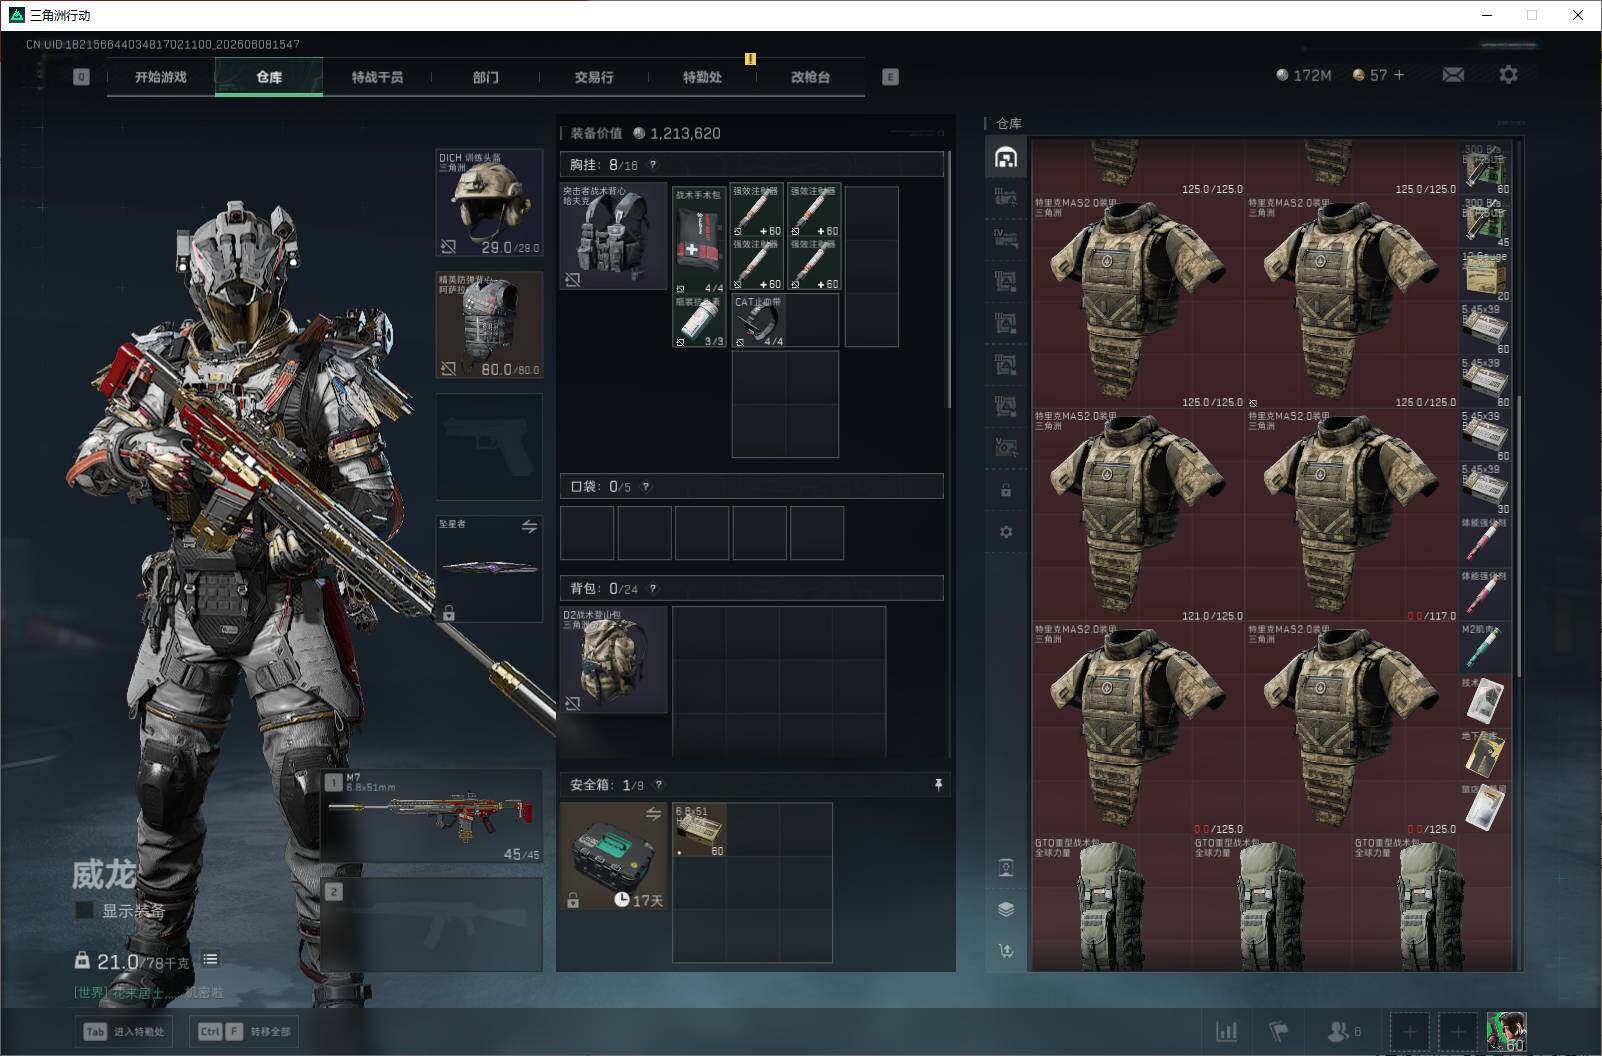Image resolution: width=1602 pixels, height=1056 pixels.
Task: Swap the 坠星者 melee weapon
Action: click(x=529, y=527)
